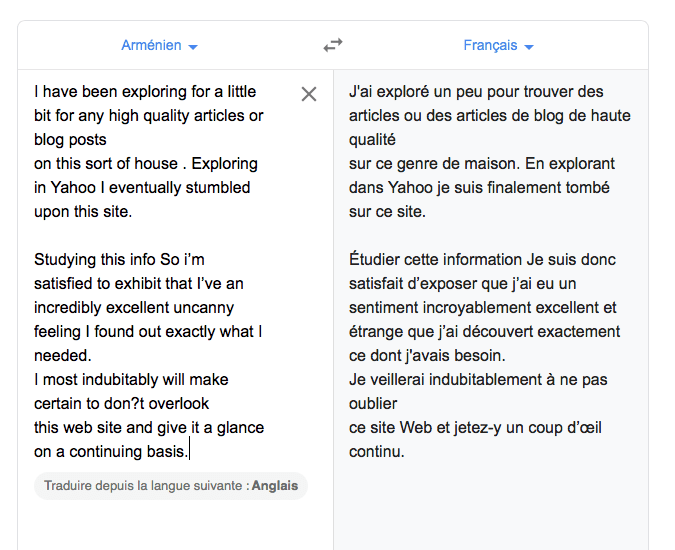Click the Français language label
The image size is (675, 550).
coord(490,46)
